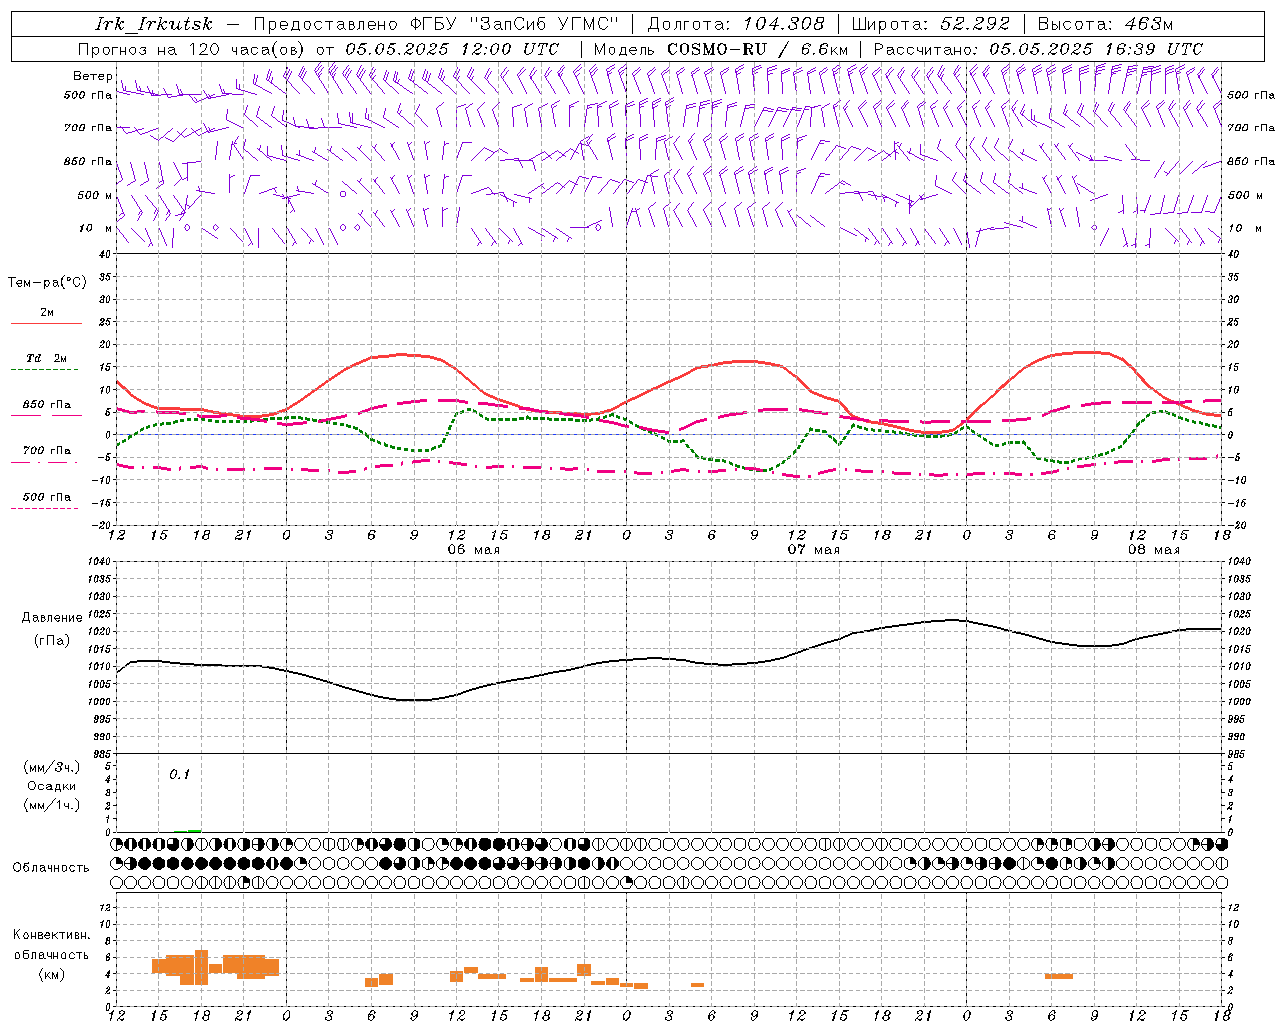Select forecast start "05.05.2025 12:00 UTC" text
Viewport: 1280px width, 1024px height.
pyautogui.click(x=452, y=49)
